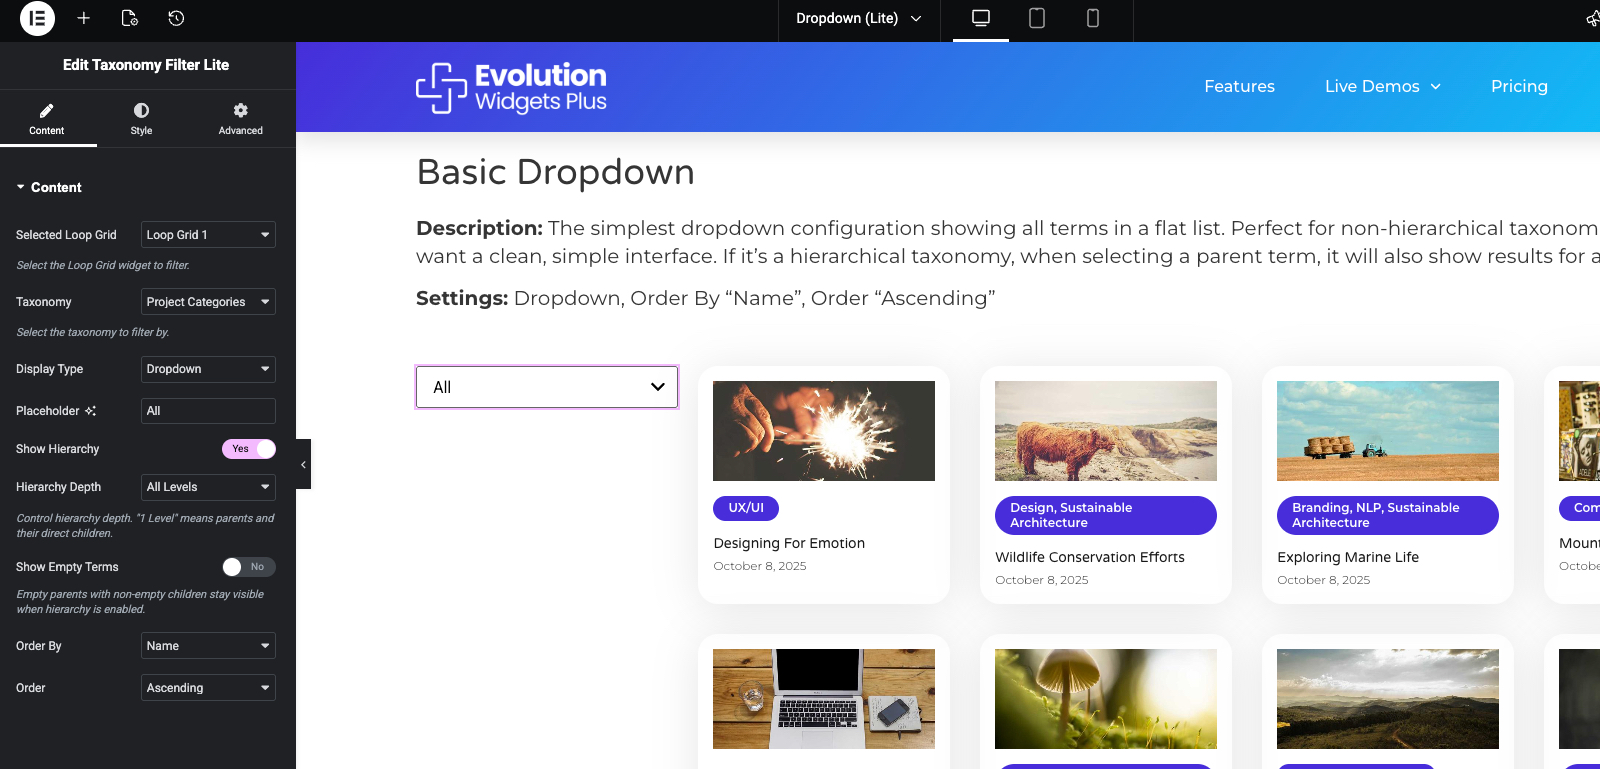
Task: Click the laptop on desk thumbnail
Action: click(x=824, y=699)
